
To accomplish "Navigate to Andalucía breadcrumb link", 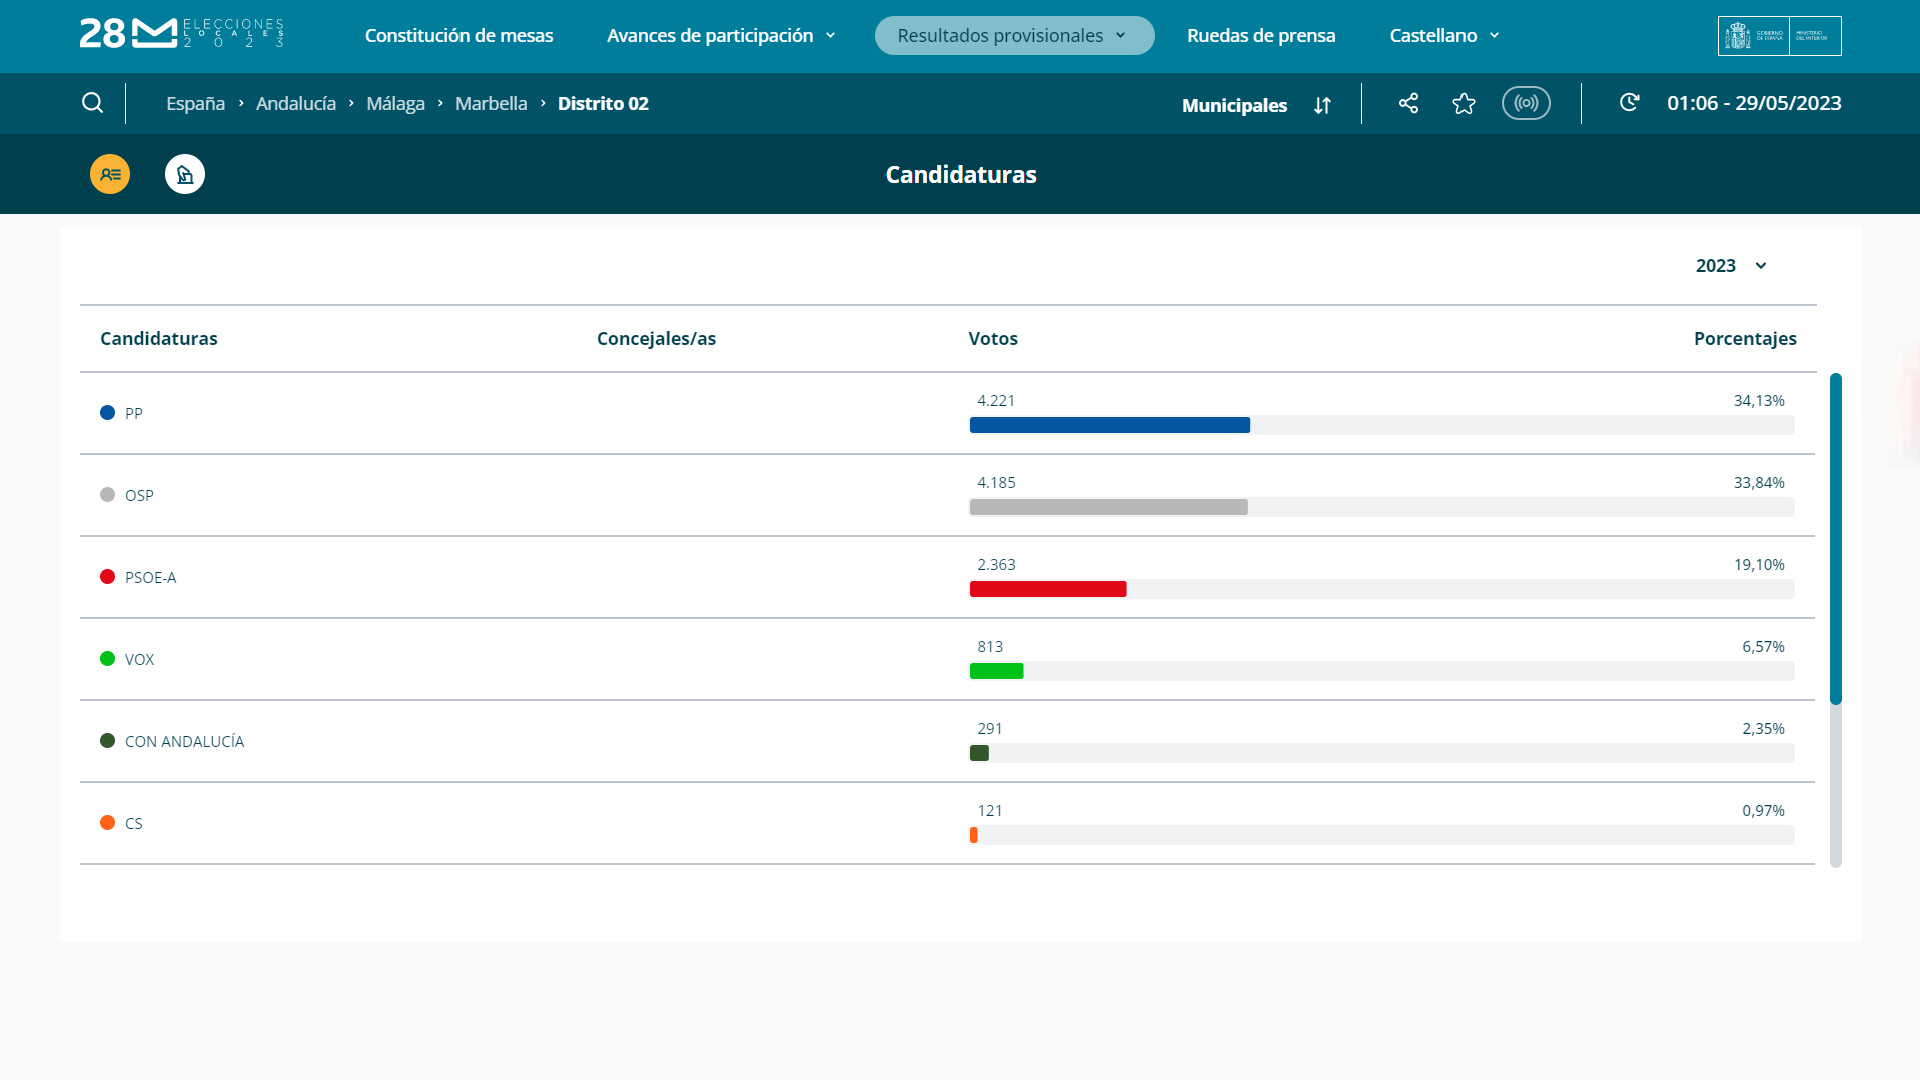I will click(296, 103).
